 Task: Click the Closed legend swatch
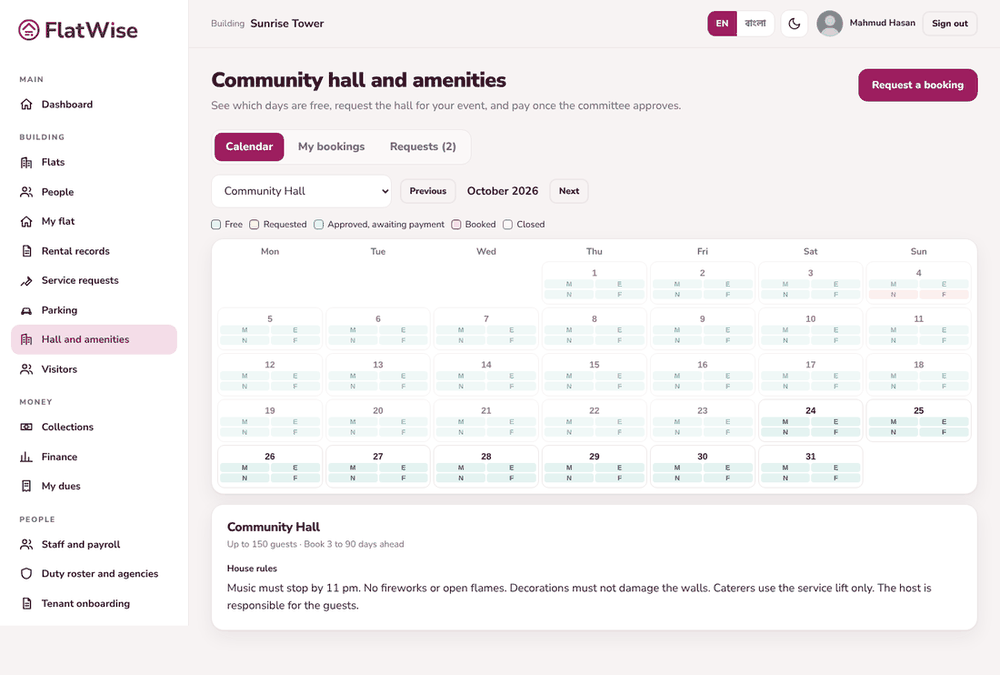508,225
